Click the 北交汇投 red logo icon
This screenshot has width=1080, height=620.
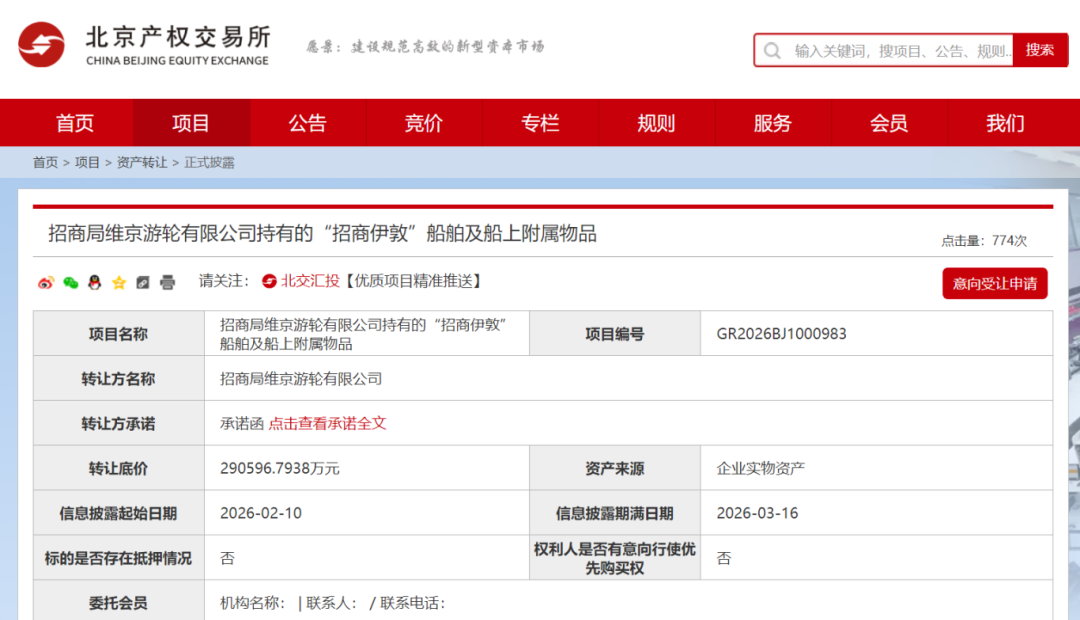tap(268, 281)
